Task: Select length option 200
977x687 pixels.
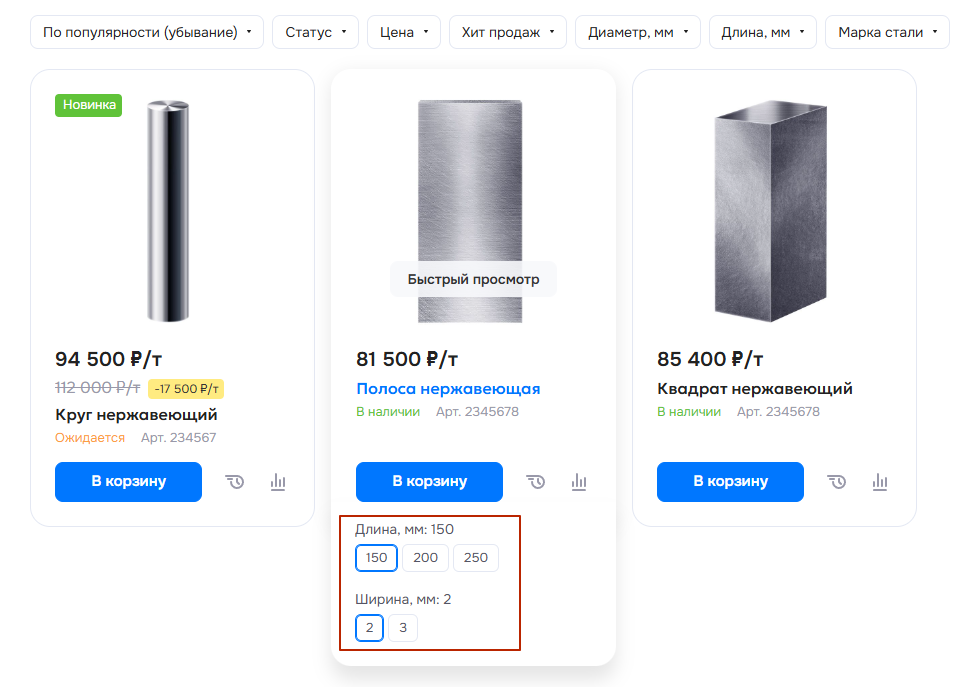Action: click(426, 557)
